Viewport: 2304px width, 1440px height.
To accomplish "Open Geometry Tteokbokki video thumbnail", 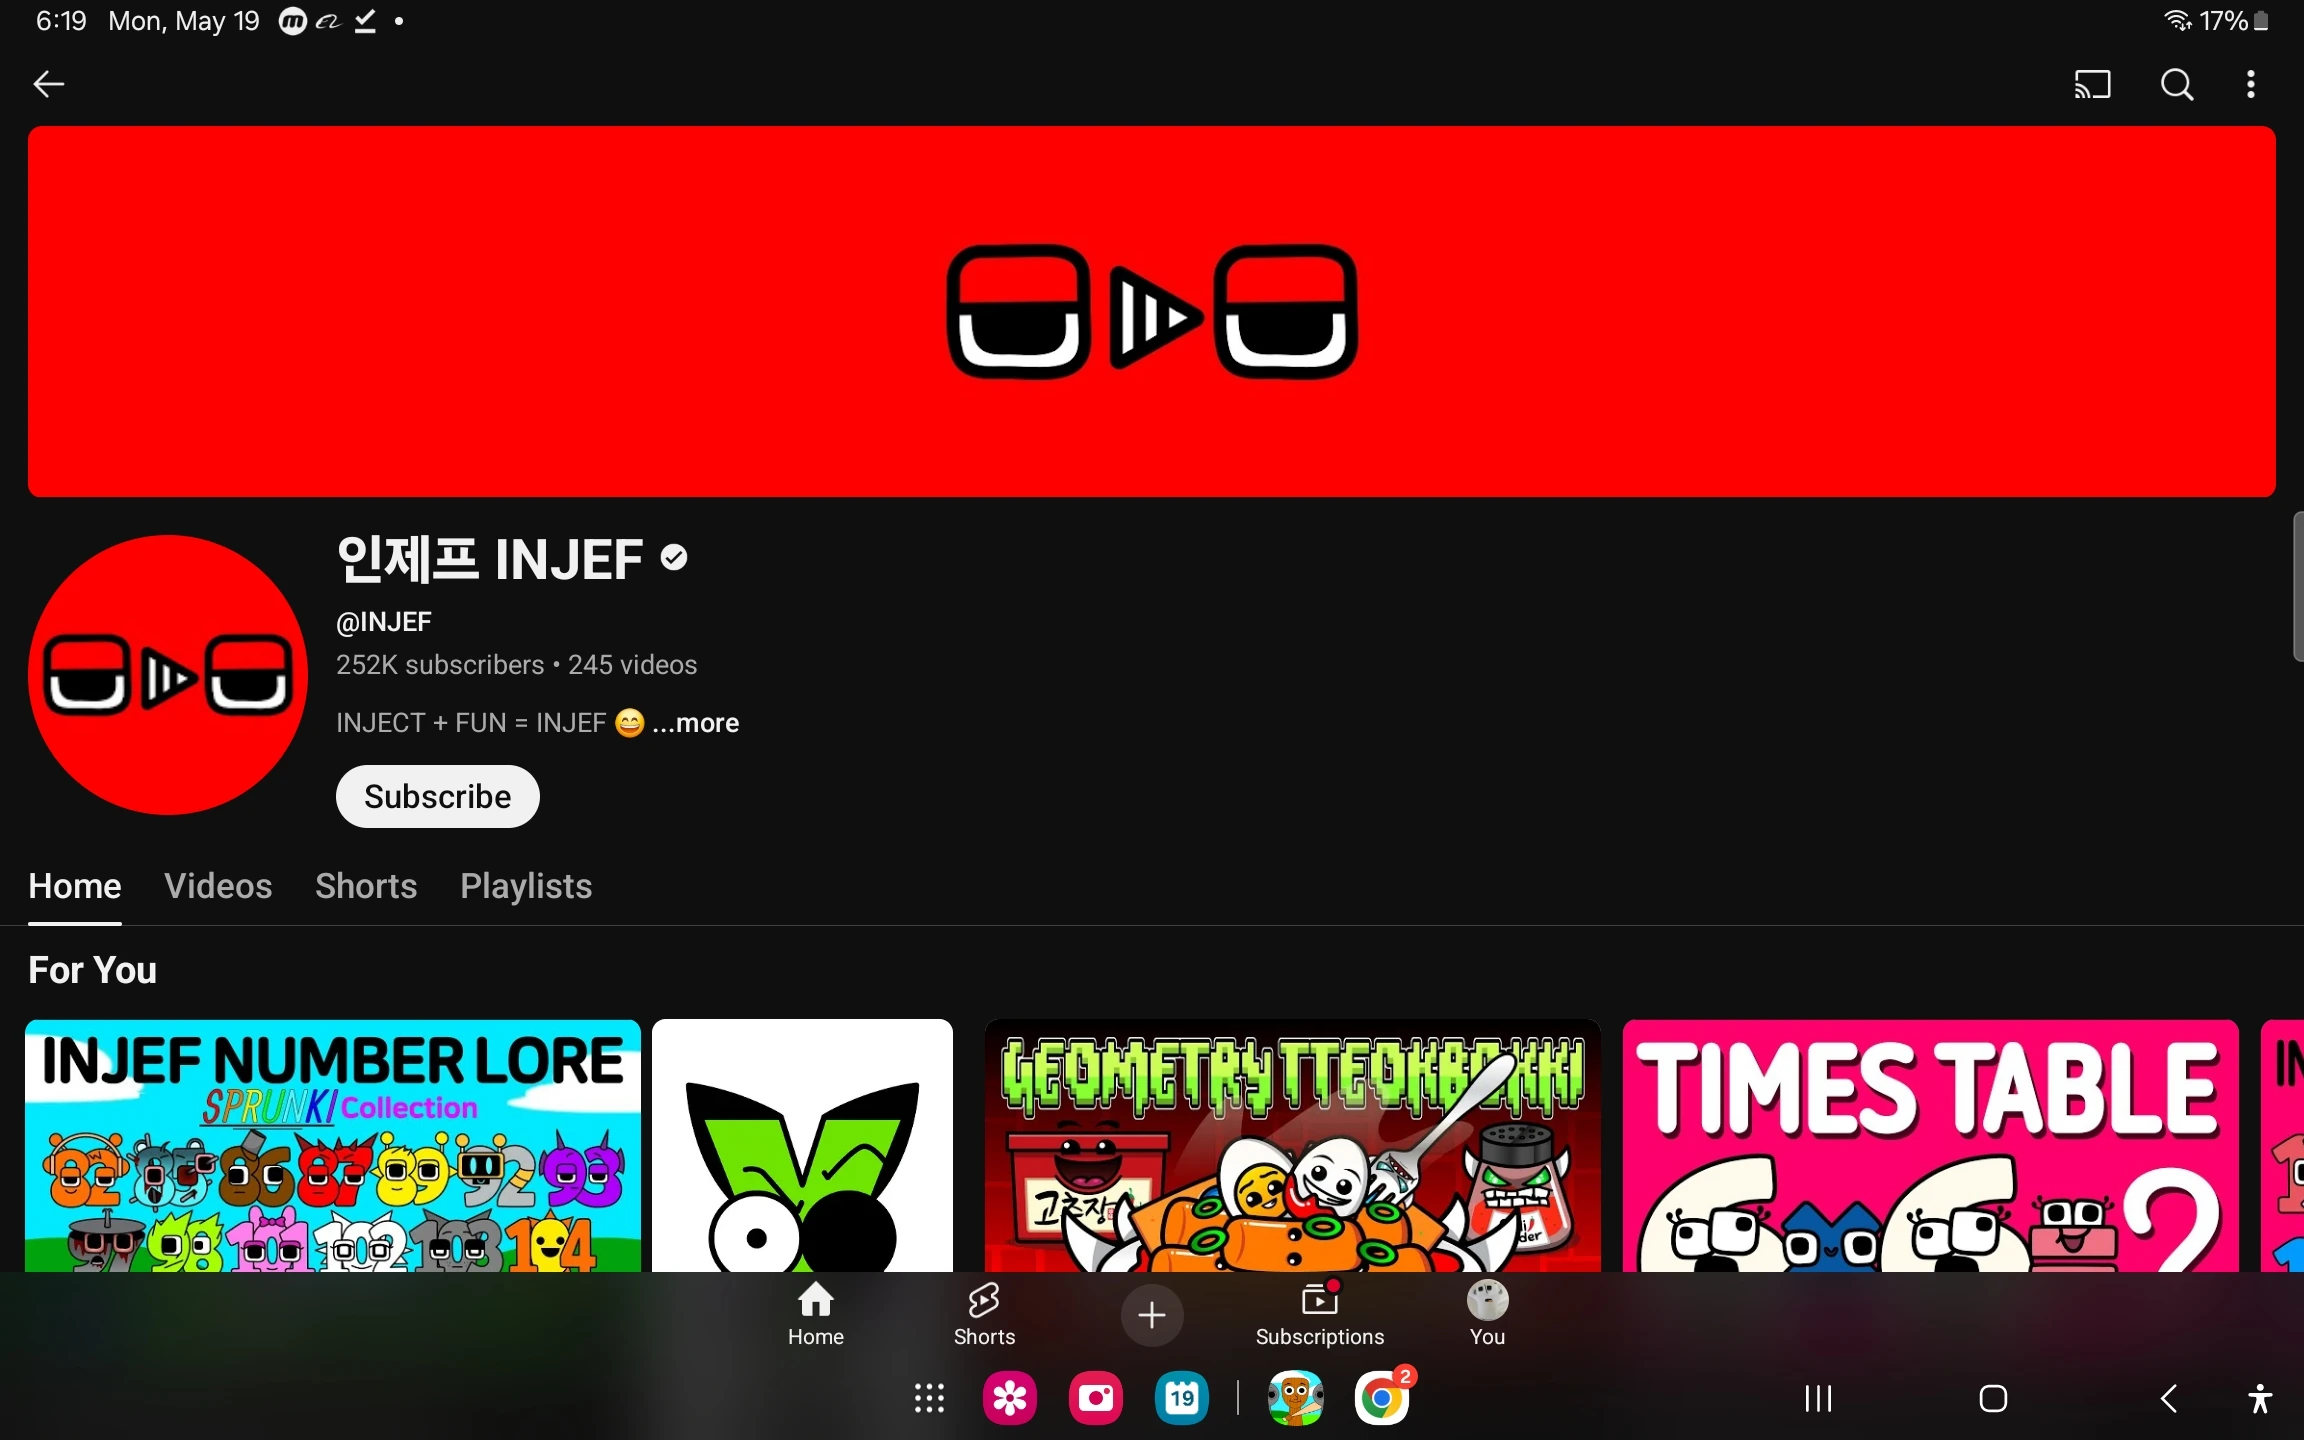I will tap(1292, 1145).
